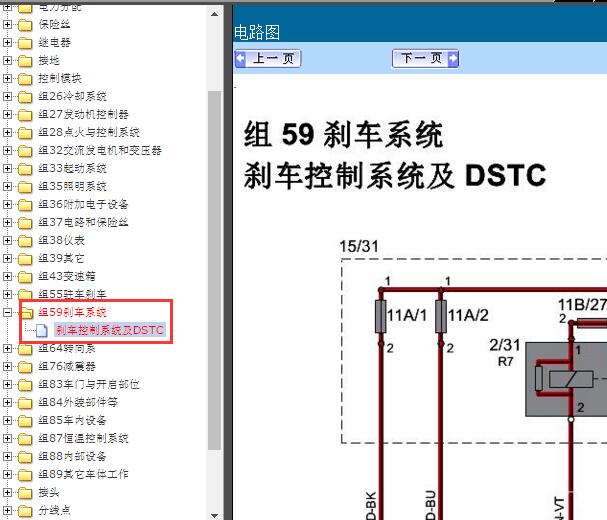The image size is (607, 520).
Task: Select the 组59刹车系统 tree label
Action: click(x=72, y=312)
